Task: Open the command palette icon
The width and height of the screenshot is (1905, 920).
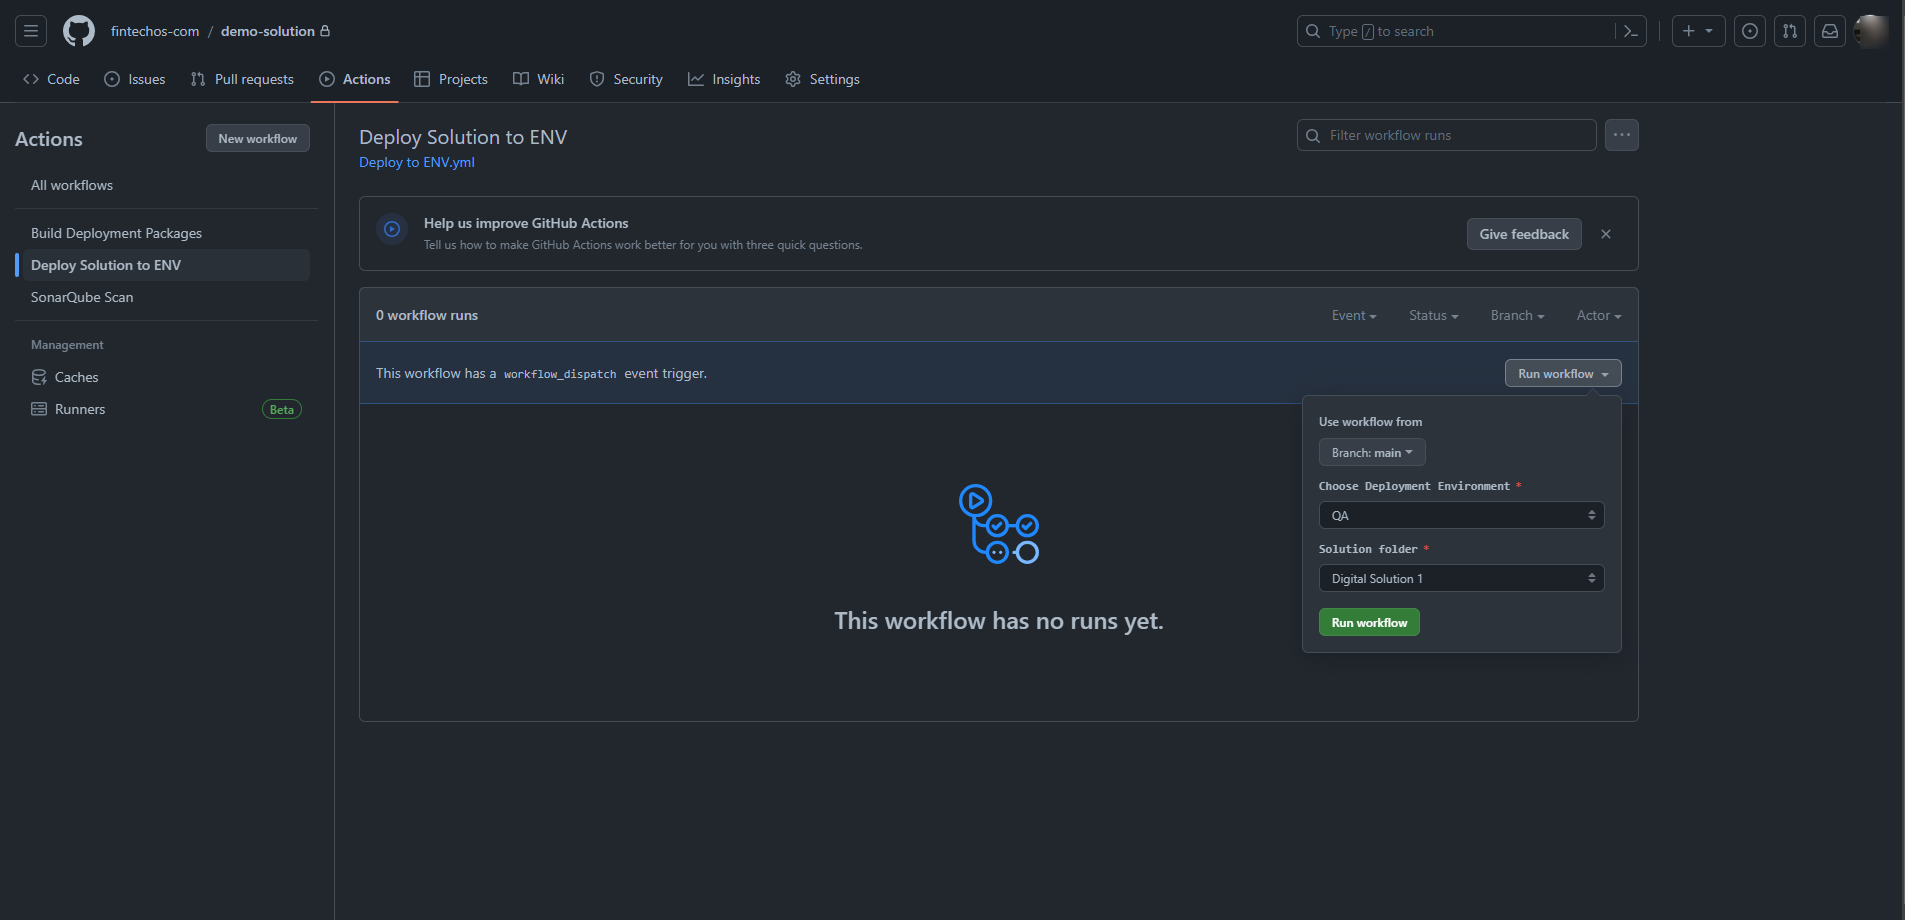Action: coord(1630,31)
